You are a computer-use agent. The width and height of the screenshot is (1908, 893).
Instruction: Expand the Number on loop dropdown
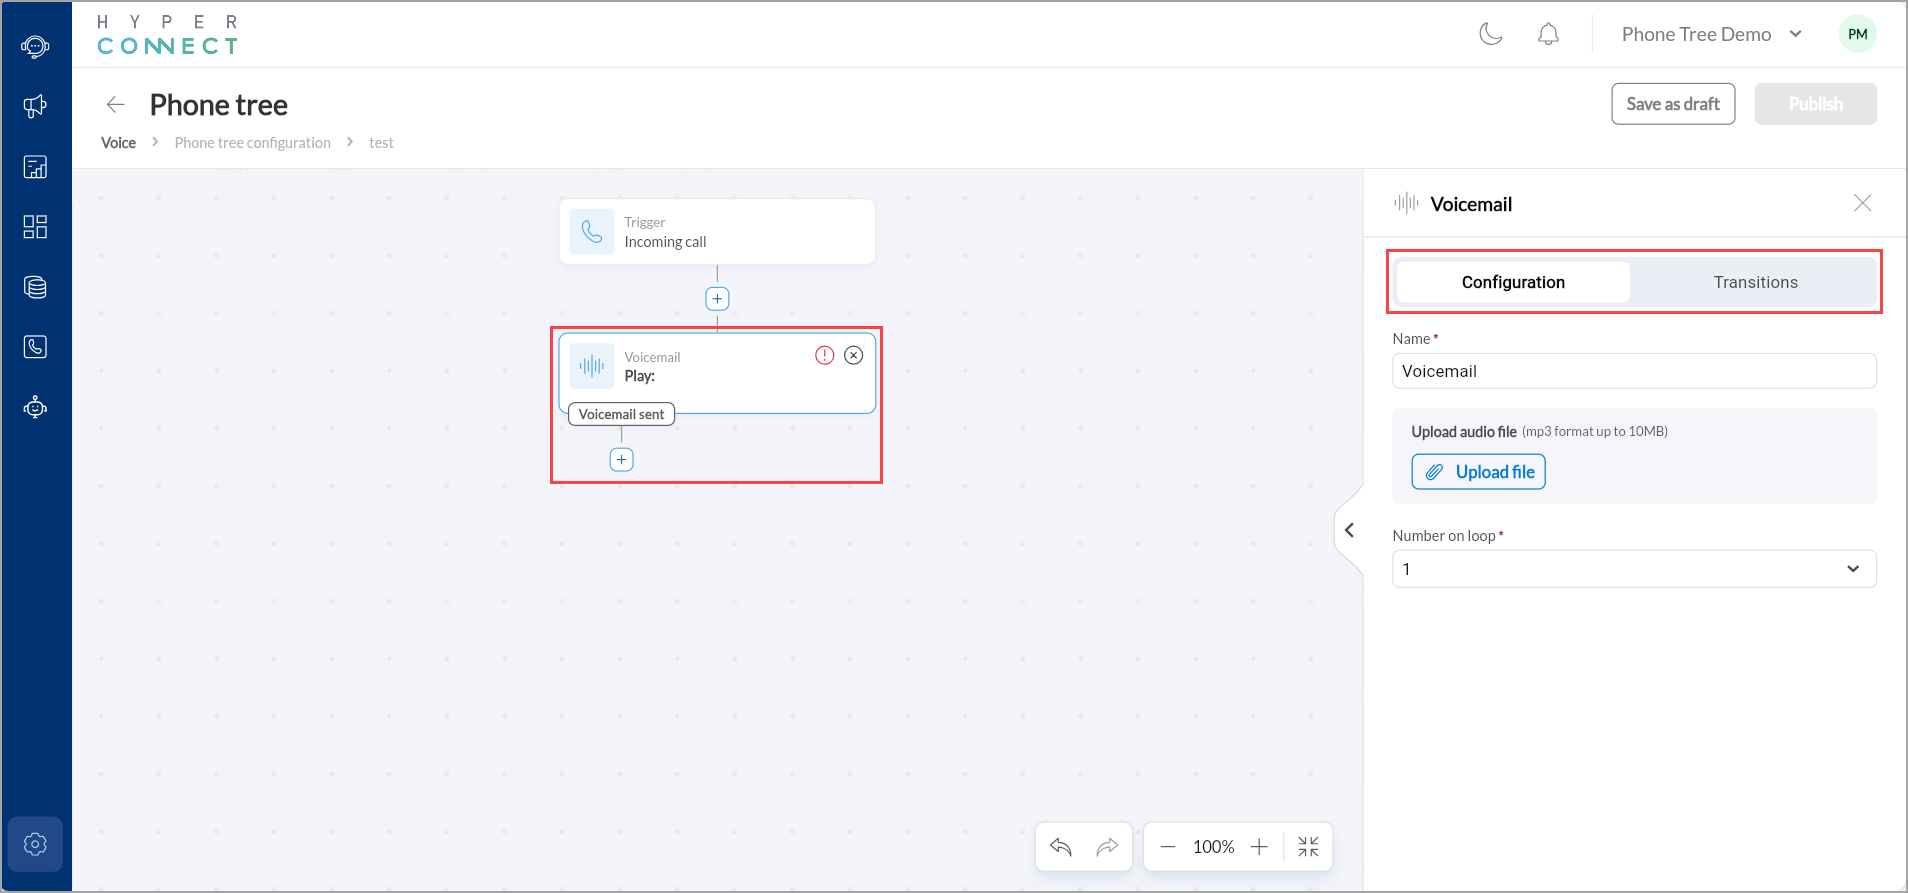pos(1634,569)
